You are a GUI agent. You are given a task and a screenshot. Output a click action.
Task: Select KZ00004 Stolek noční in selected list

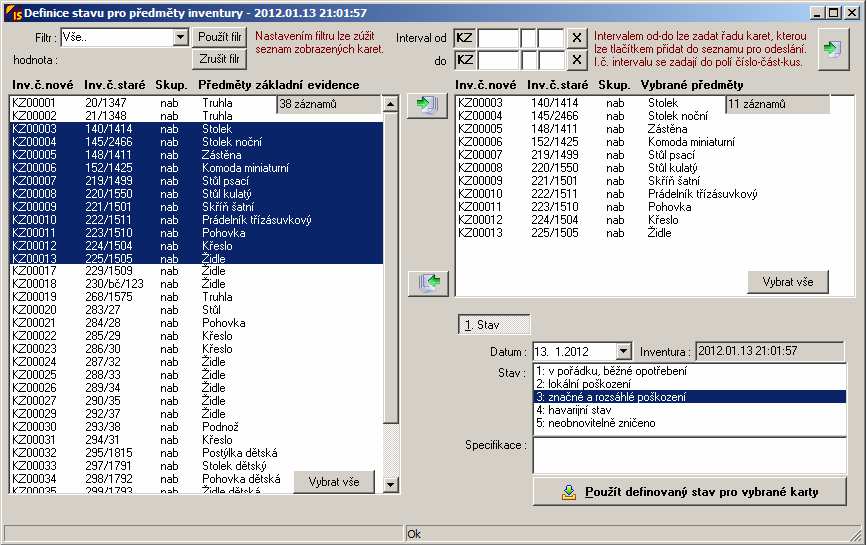pos(654,116)
